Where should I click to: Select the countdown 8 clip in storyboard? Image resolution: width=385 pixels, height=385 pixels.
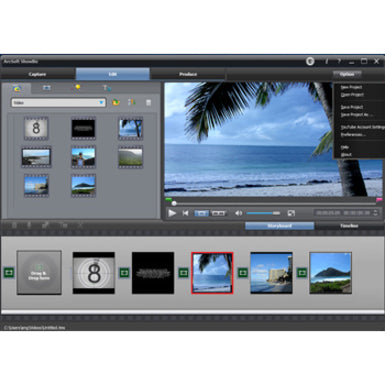[94, 273]
